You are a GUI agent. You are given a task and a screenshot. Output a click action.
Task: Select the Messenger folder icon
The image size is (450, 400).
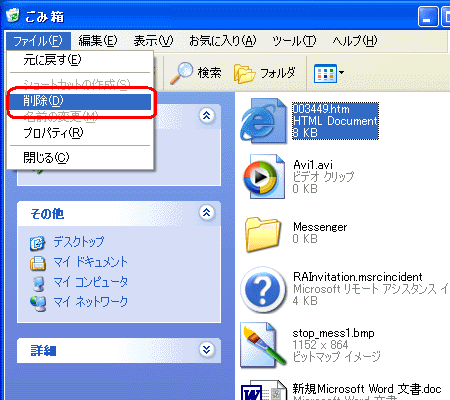(263, 234)
